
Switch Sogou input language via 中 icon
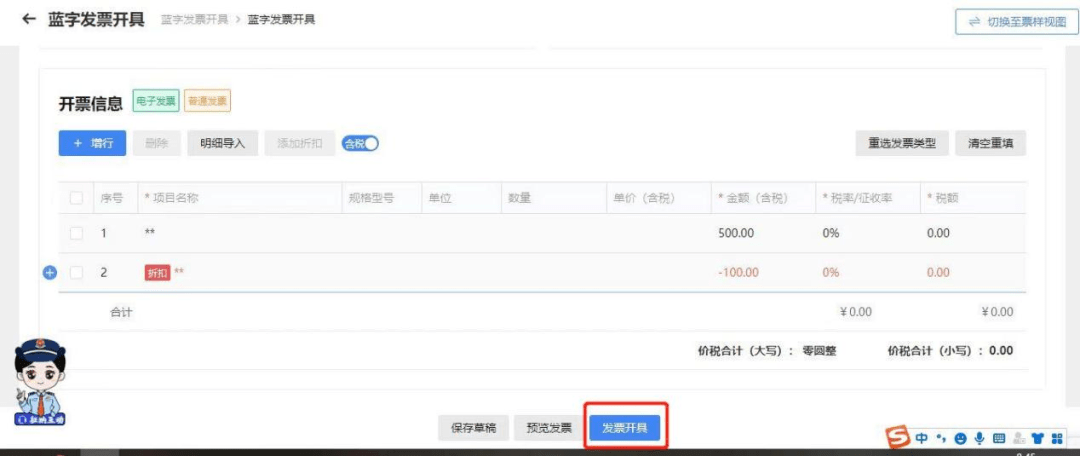click(921, 438)
